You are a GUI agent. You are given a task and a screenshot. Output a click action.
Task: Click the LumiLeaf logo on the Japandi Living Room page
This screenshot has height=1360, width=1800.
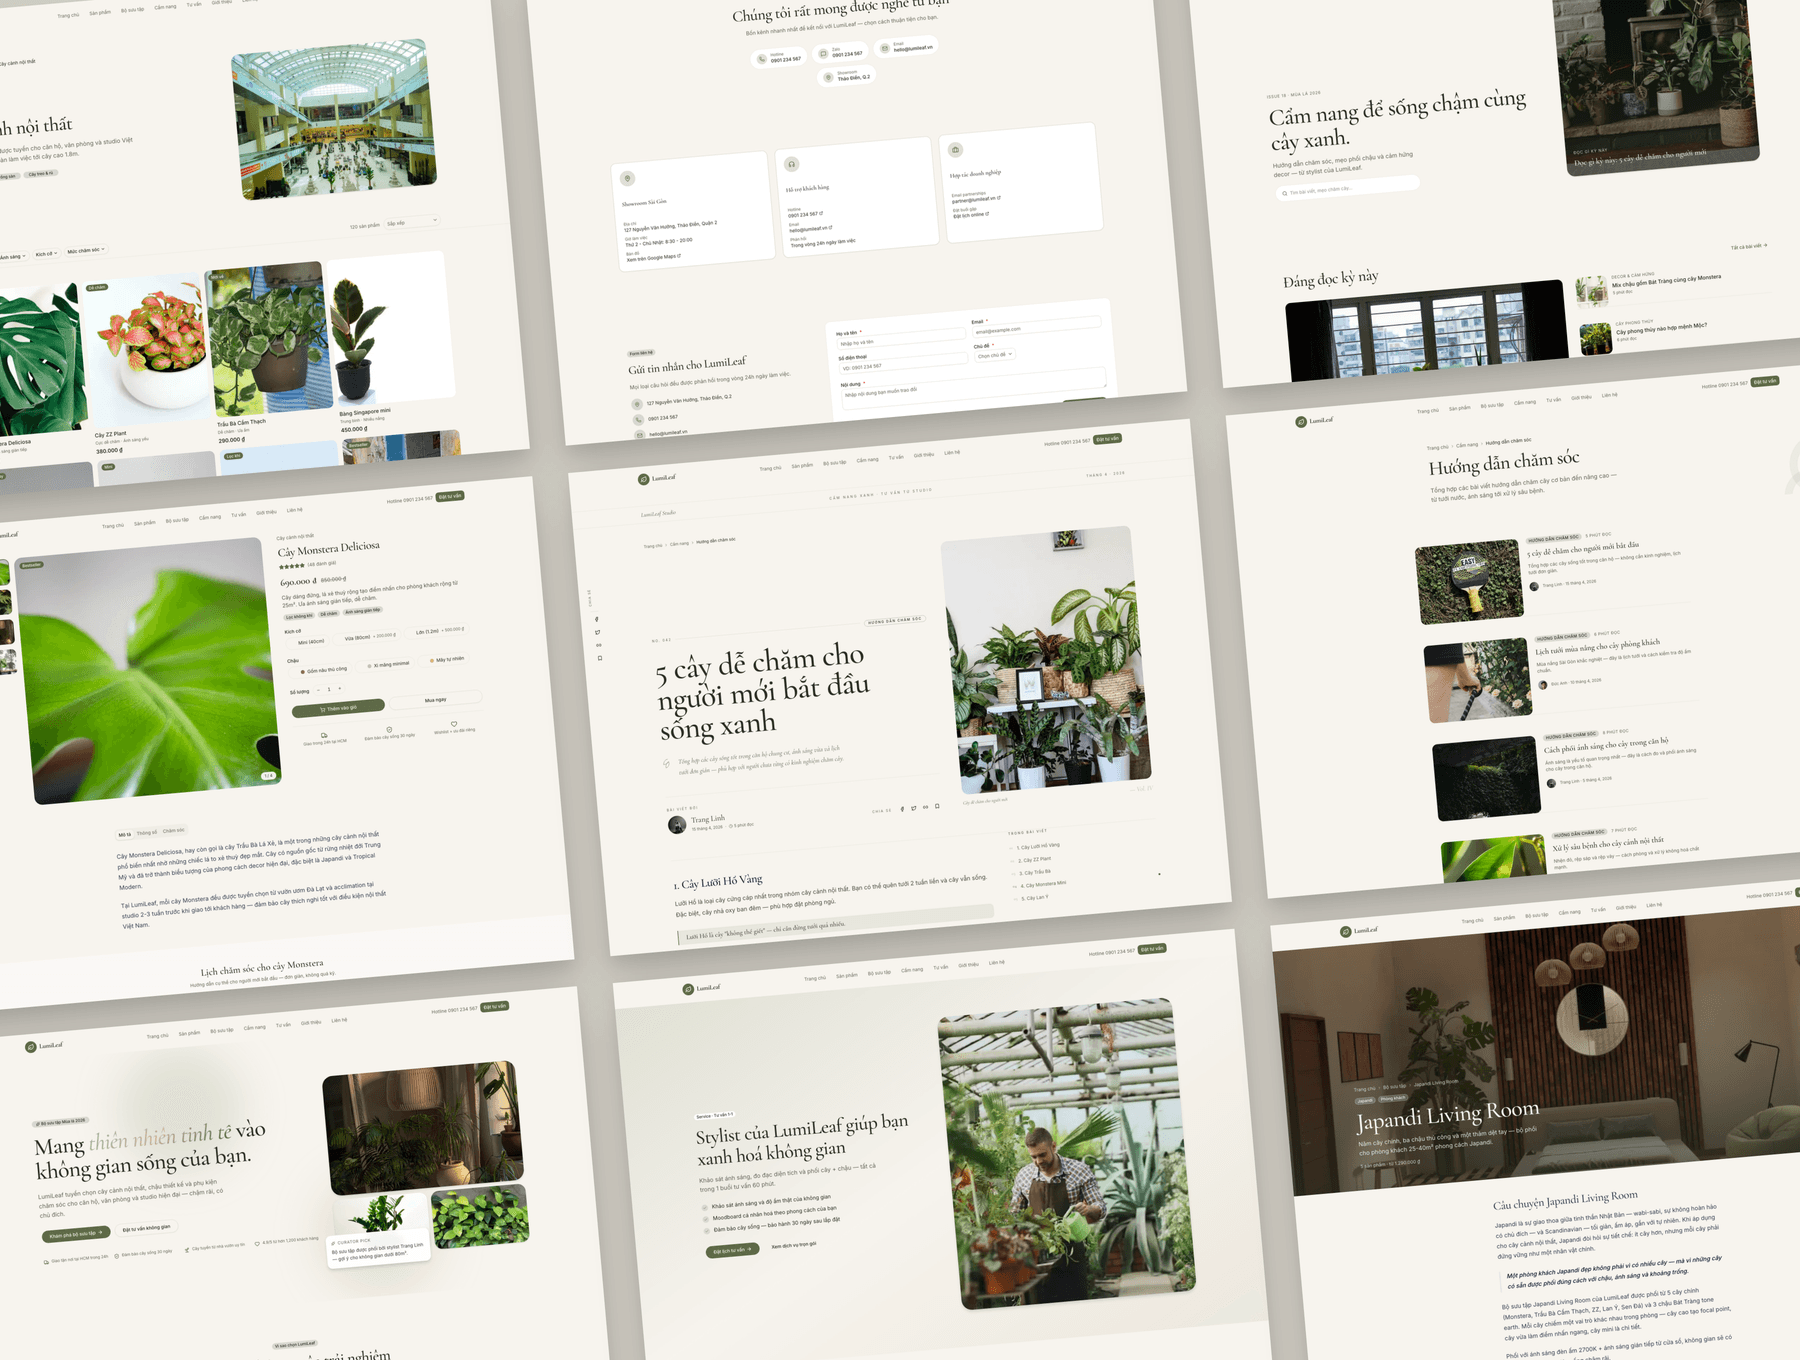click(1359, 931)
